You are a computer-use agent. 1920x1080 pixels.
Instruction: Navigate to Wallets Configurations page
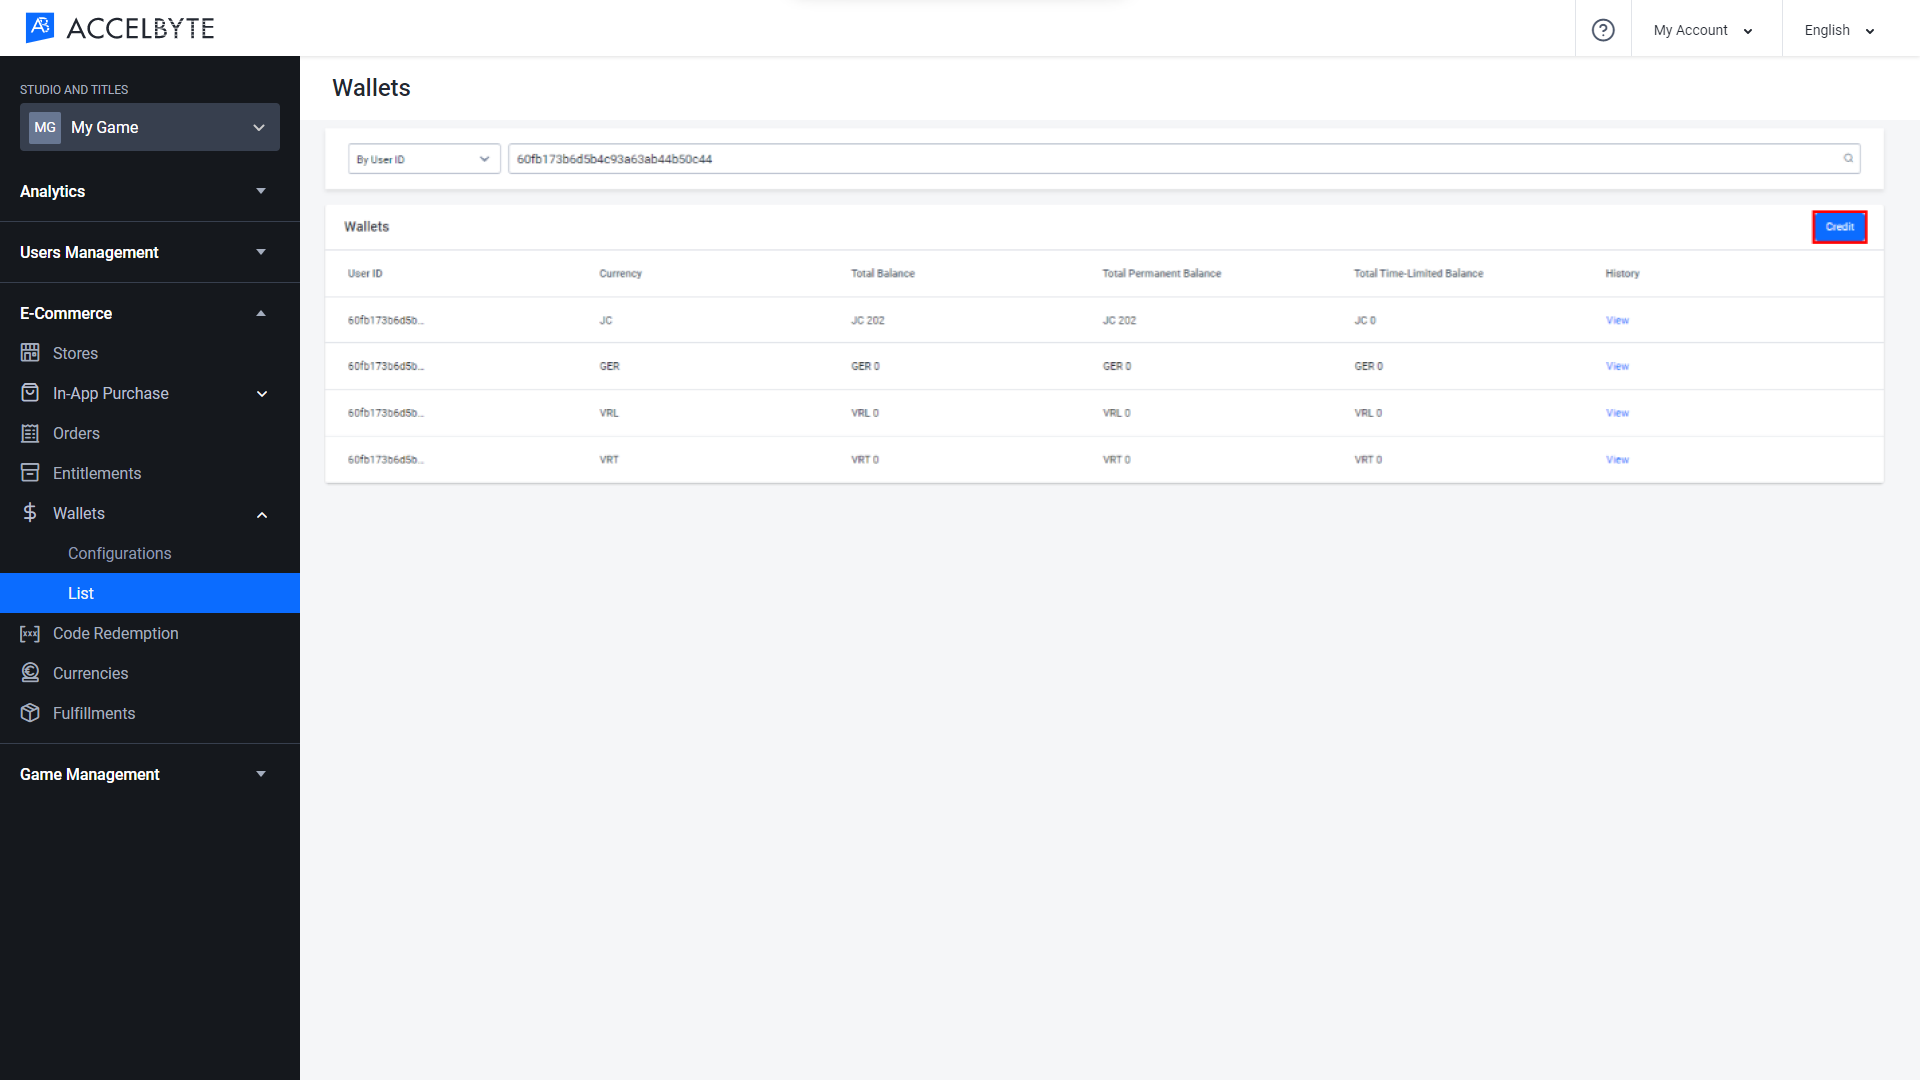pyautogui.click(x=119, y=553)
